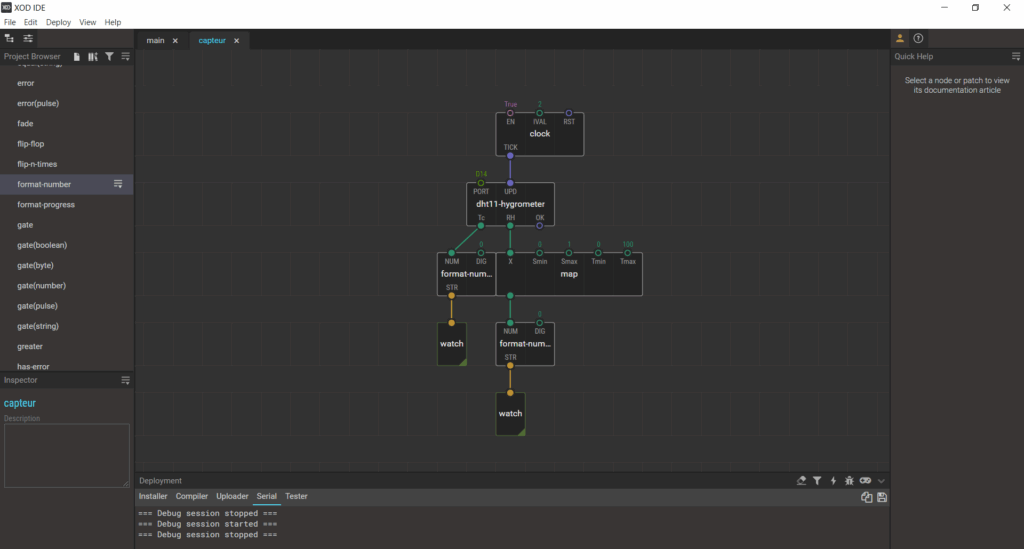
Task: Switch to the Compiler tab
Action: pyautogui.click(x=191, y=496)
